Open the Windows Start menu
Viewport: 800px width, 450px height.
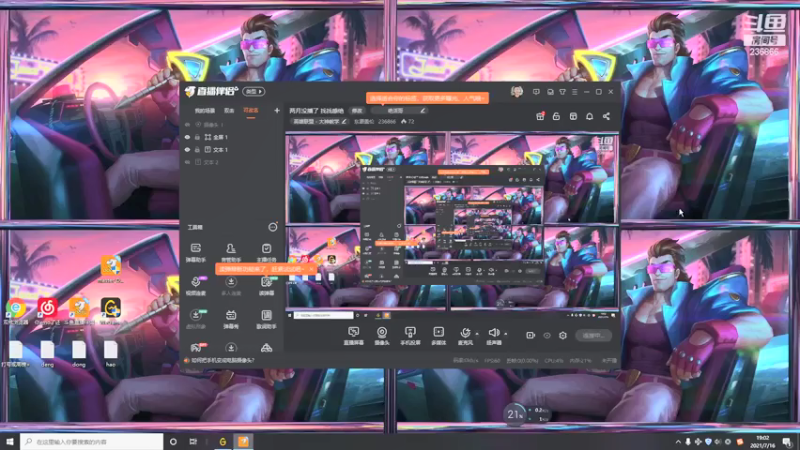coord(10,441)
